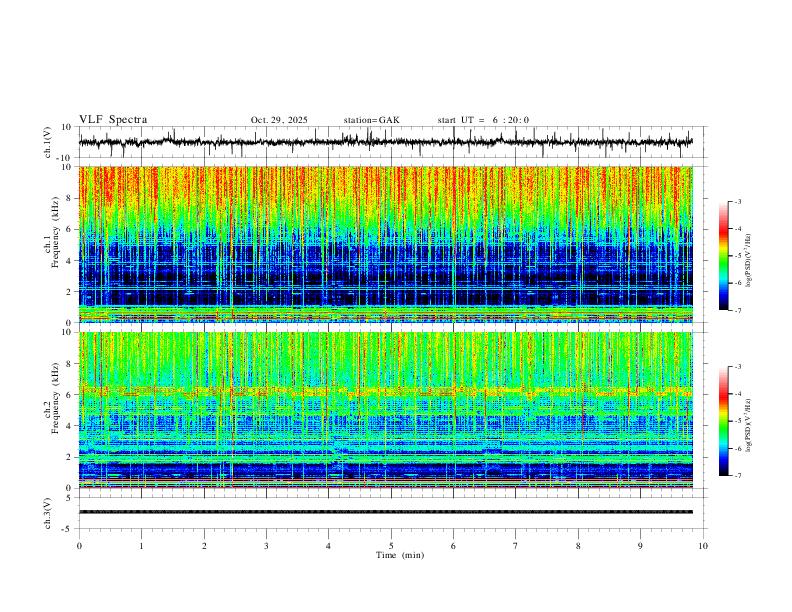Click the "-7" tick on ch.2 color bar
This screenshot has height=612, width=792.
(737, 476)
